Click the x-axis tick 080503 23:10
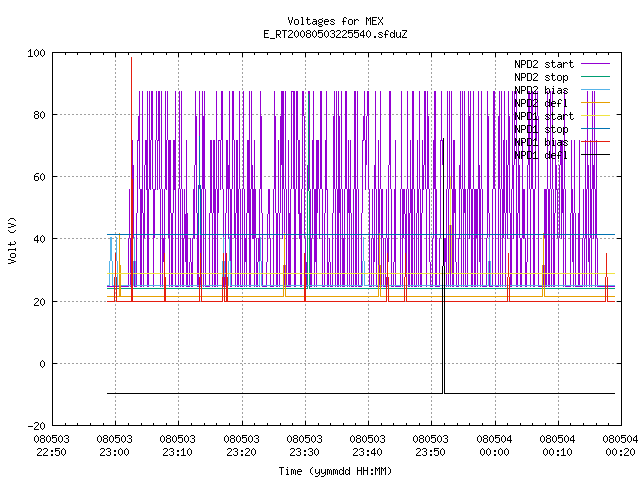This screenshot has height=480, width=640. [178, 446]
